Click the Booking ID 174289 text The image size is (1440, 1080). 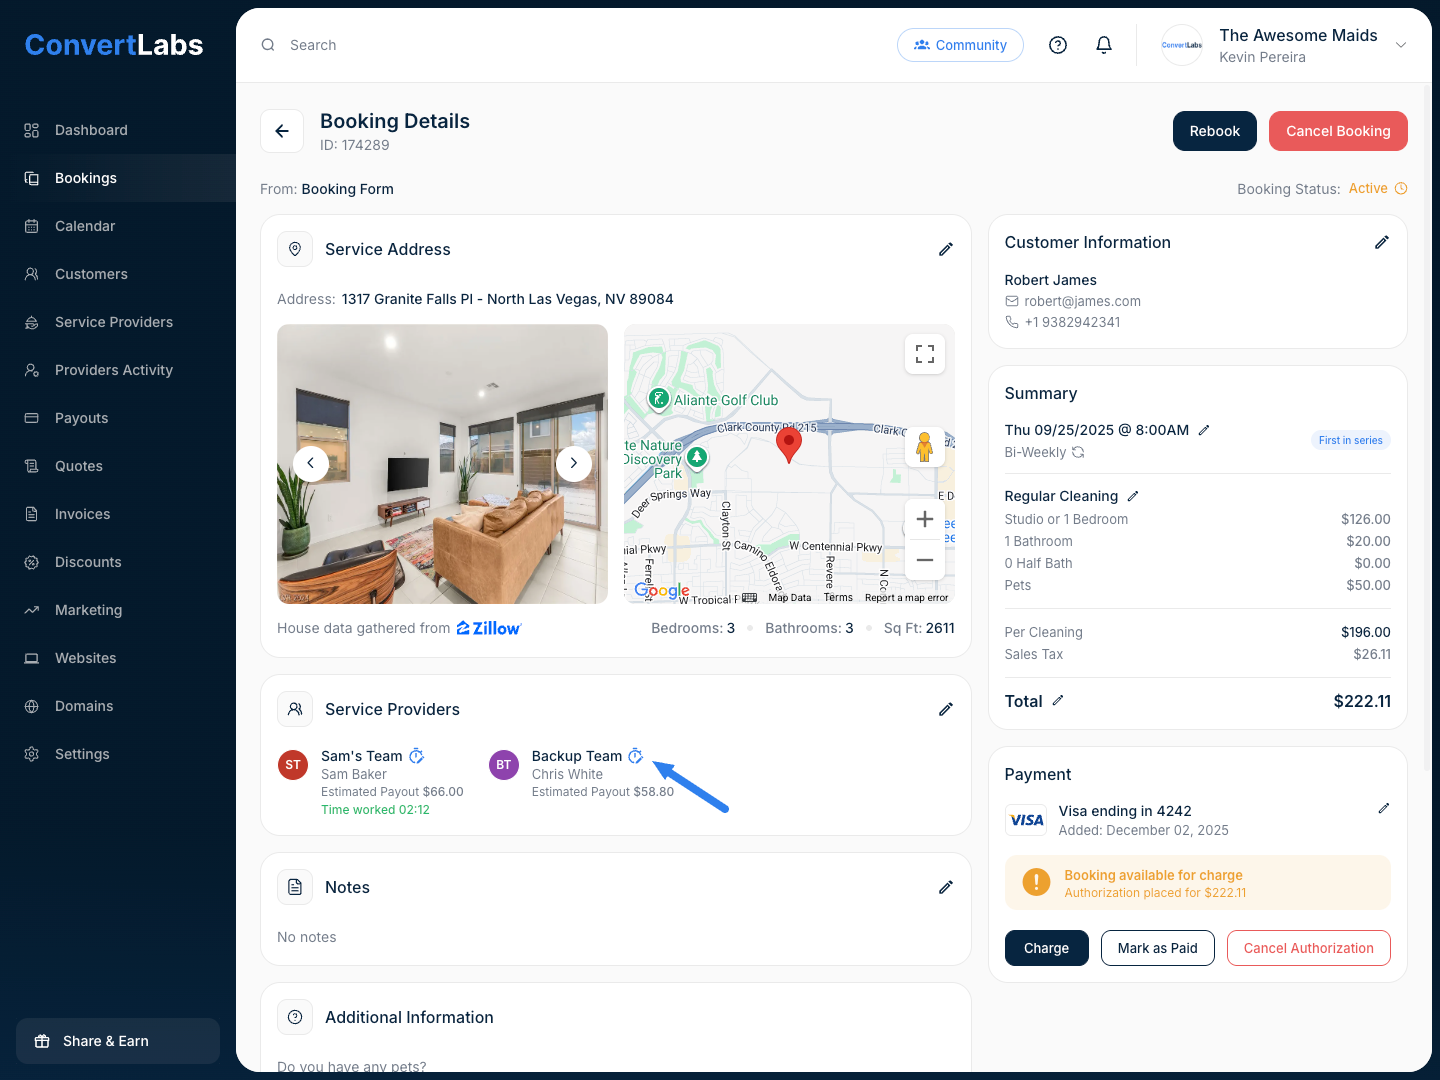355,145
